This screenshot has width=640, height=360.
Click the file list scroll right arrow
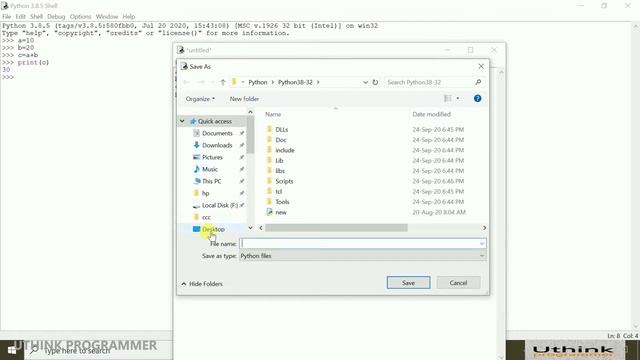point(484,228)
